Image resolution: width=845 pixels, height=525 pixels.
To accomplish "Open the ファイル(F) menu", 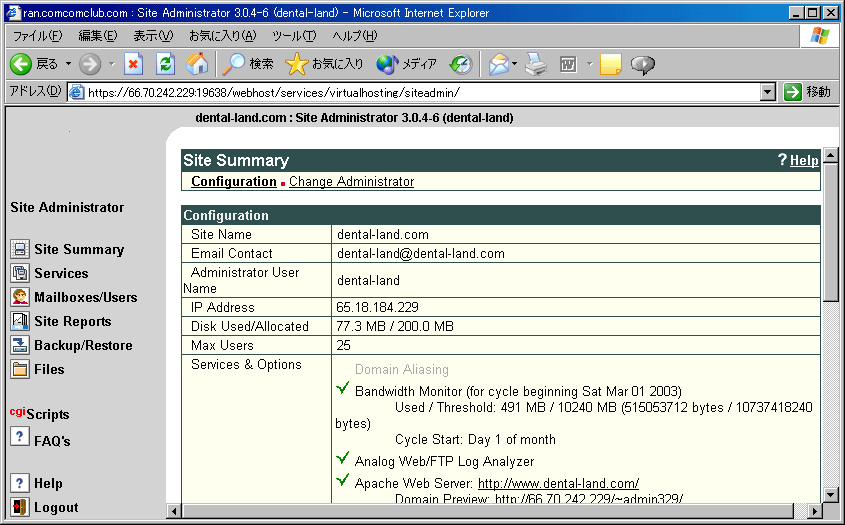I will [x=37, y=36].
